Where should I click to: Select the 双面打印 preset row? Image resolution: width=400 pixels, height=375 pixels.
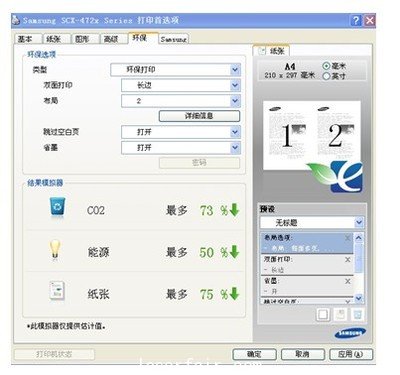point(307,265)
